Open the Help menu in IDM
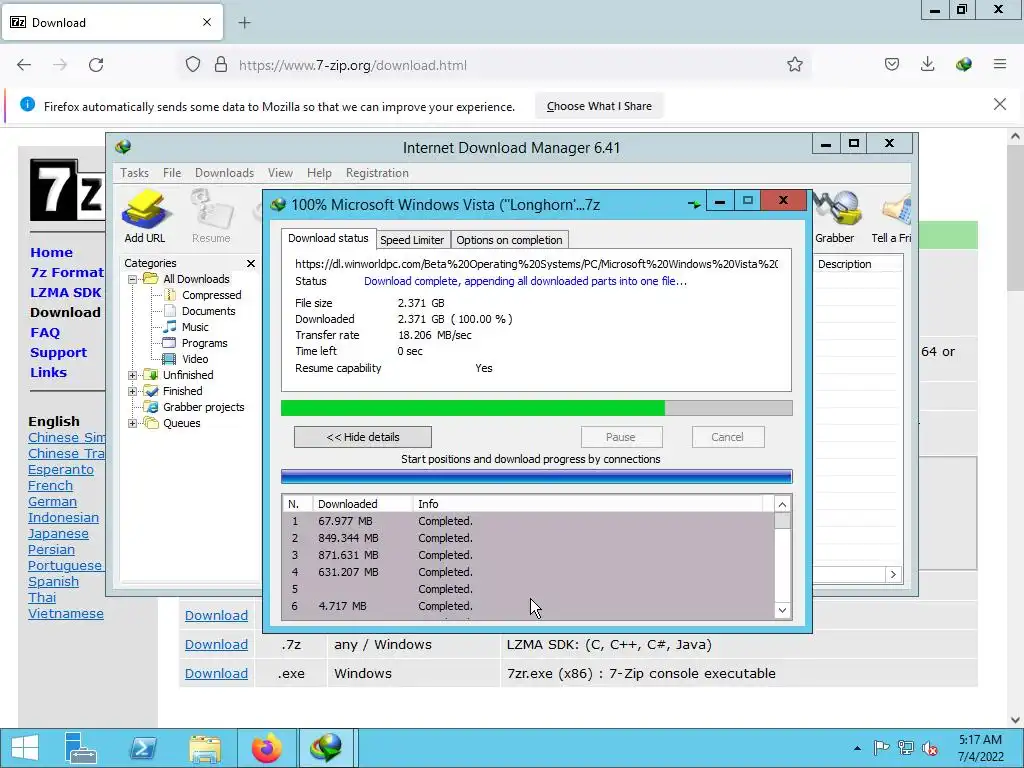This screenshot has width=1024, height=768. click(x=319, y=173)
